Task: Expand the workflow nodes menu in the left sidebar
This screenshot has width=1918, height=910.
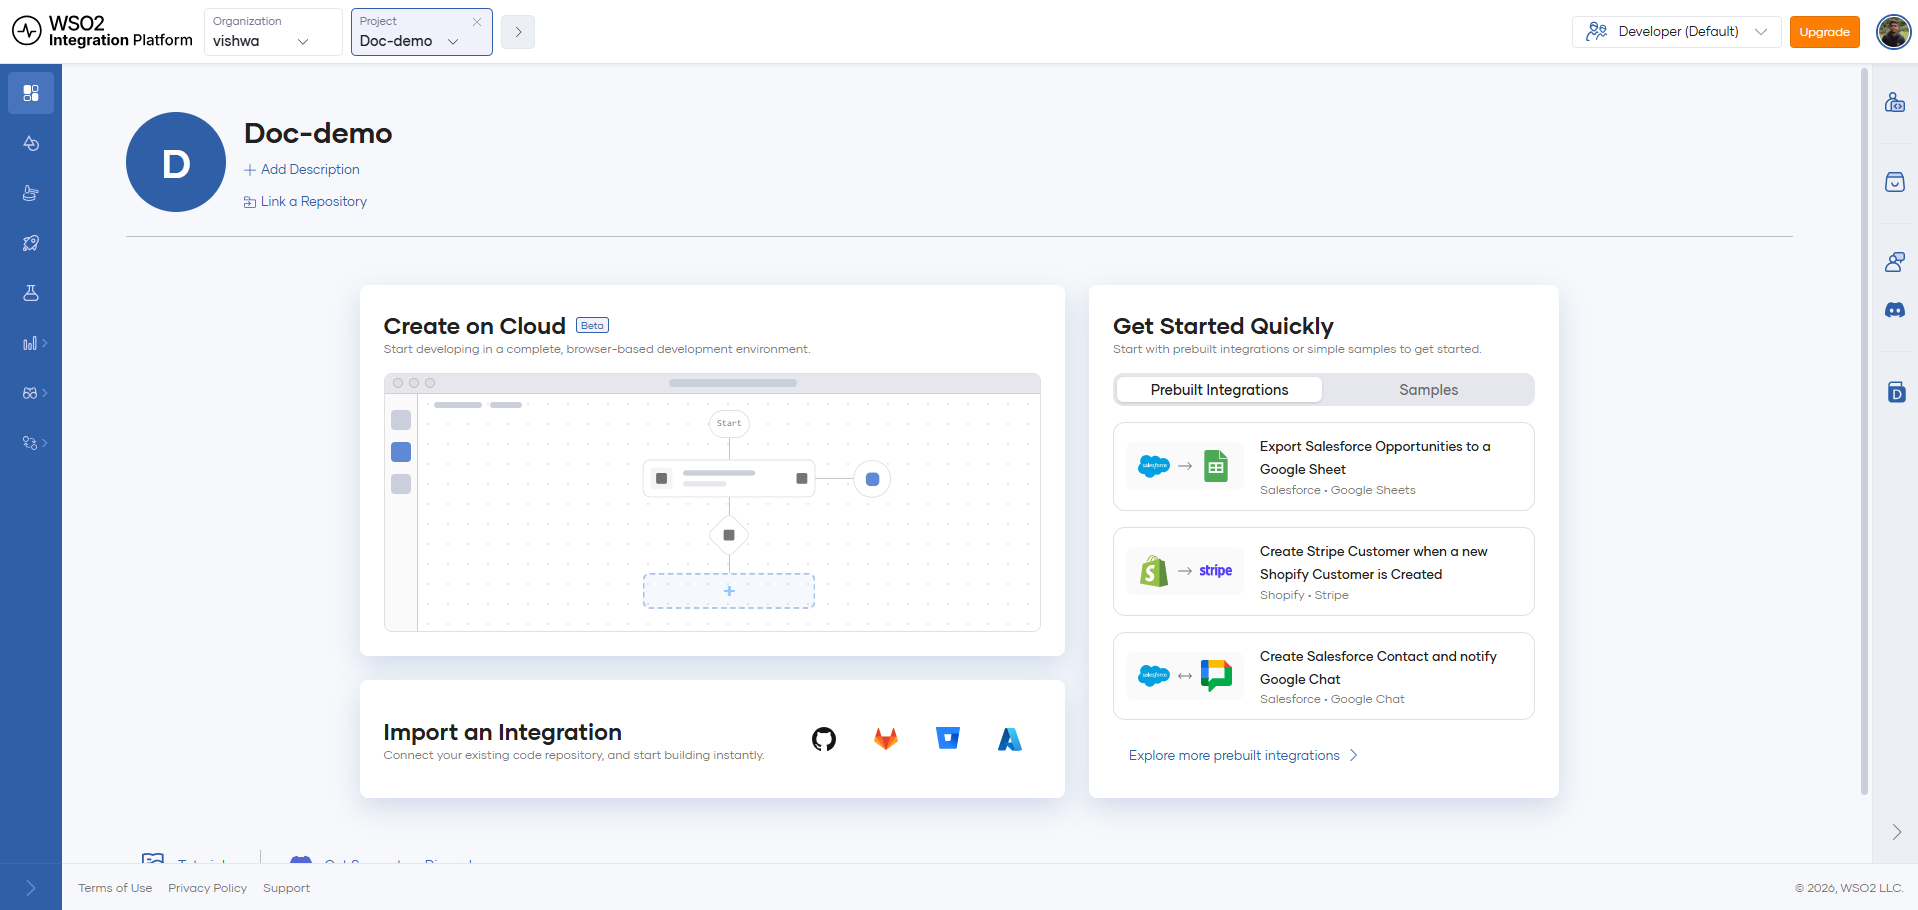Action: (34, 443)
